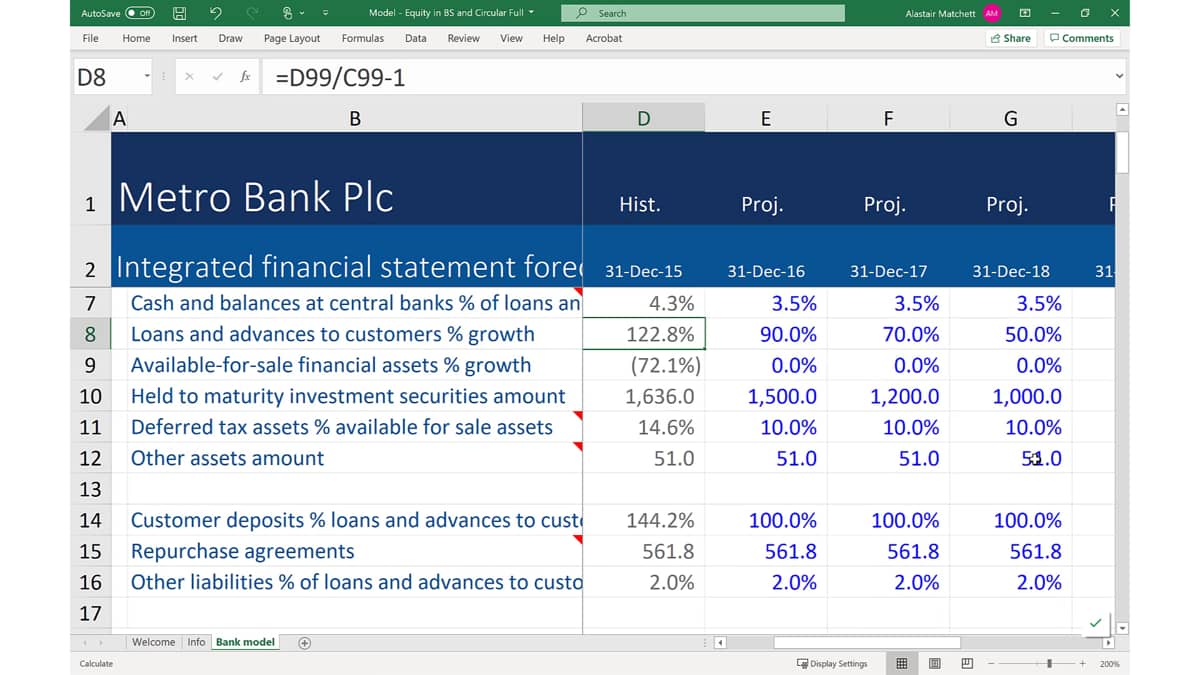
Task: Click the horizontal scrollbar thumb
Action: pyautogui.click(x=866, y=643)
